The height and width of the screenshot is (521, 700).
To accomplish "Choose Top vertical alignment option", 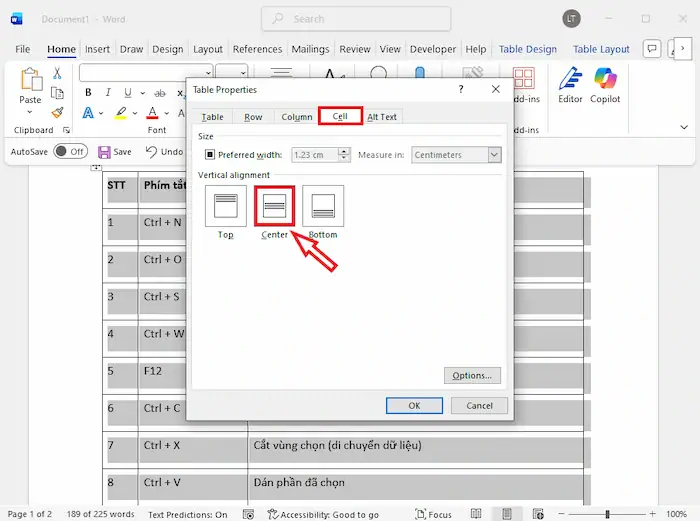I will (225, 205).
